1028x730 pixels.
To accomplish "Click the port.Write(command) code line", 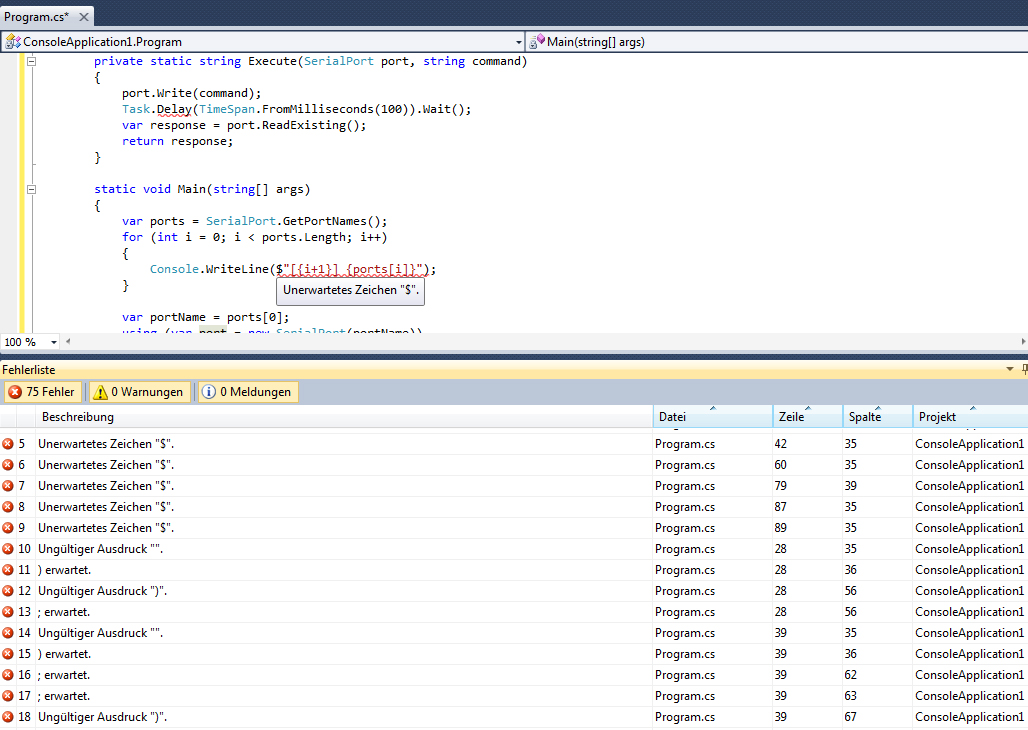I will [191, 93].
